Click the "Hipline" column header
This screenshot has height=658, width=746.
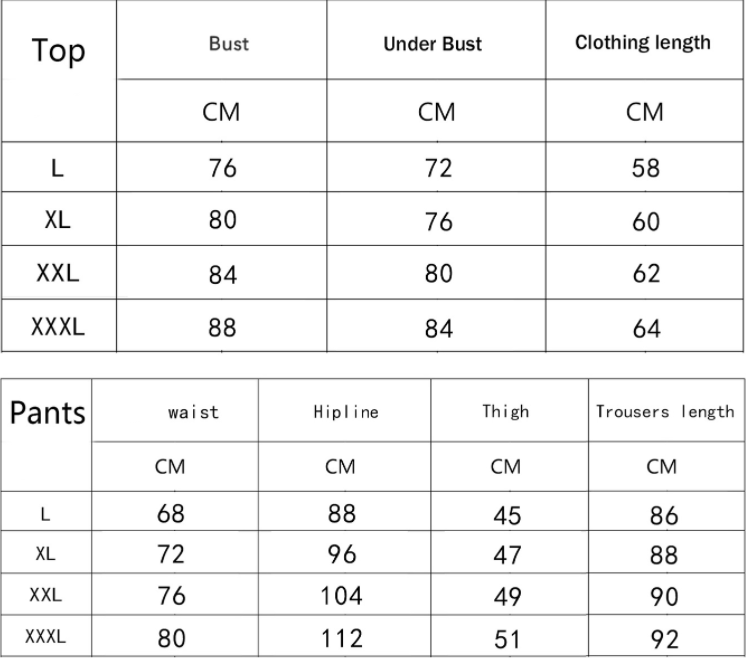pos(346,412)
